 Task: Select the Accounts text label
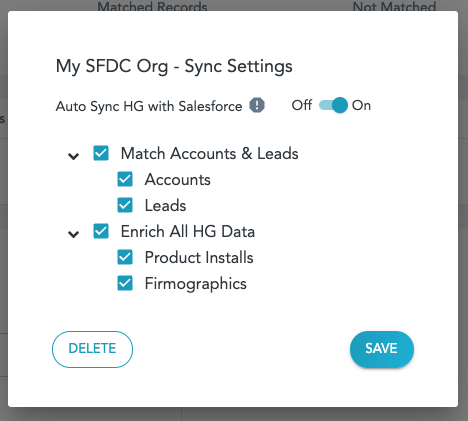coord(178,180)
